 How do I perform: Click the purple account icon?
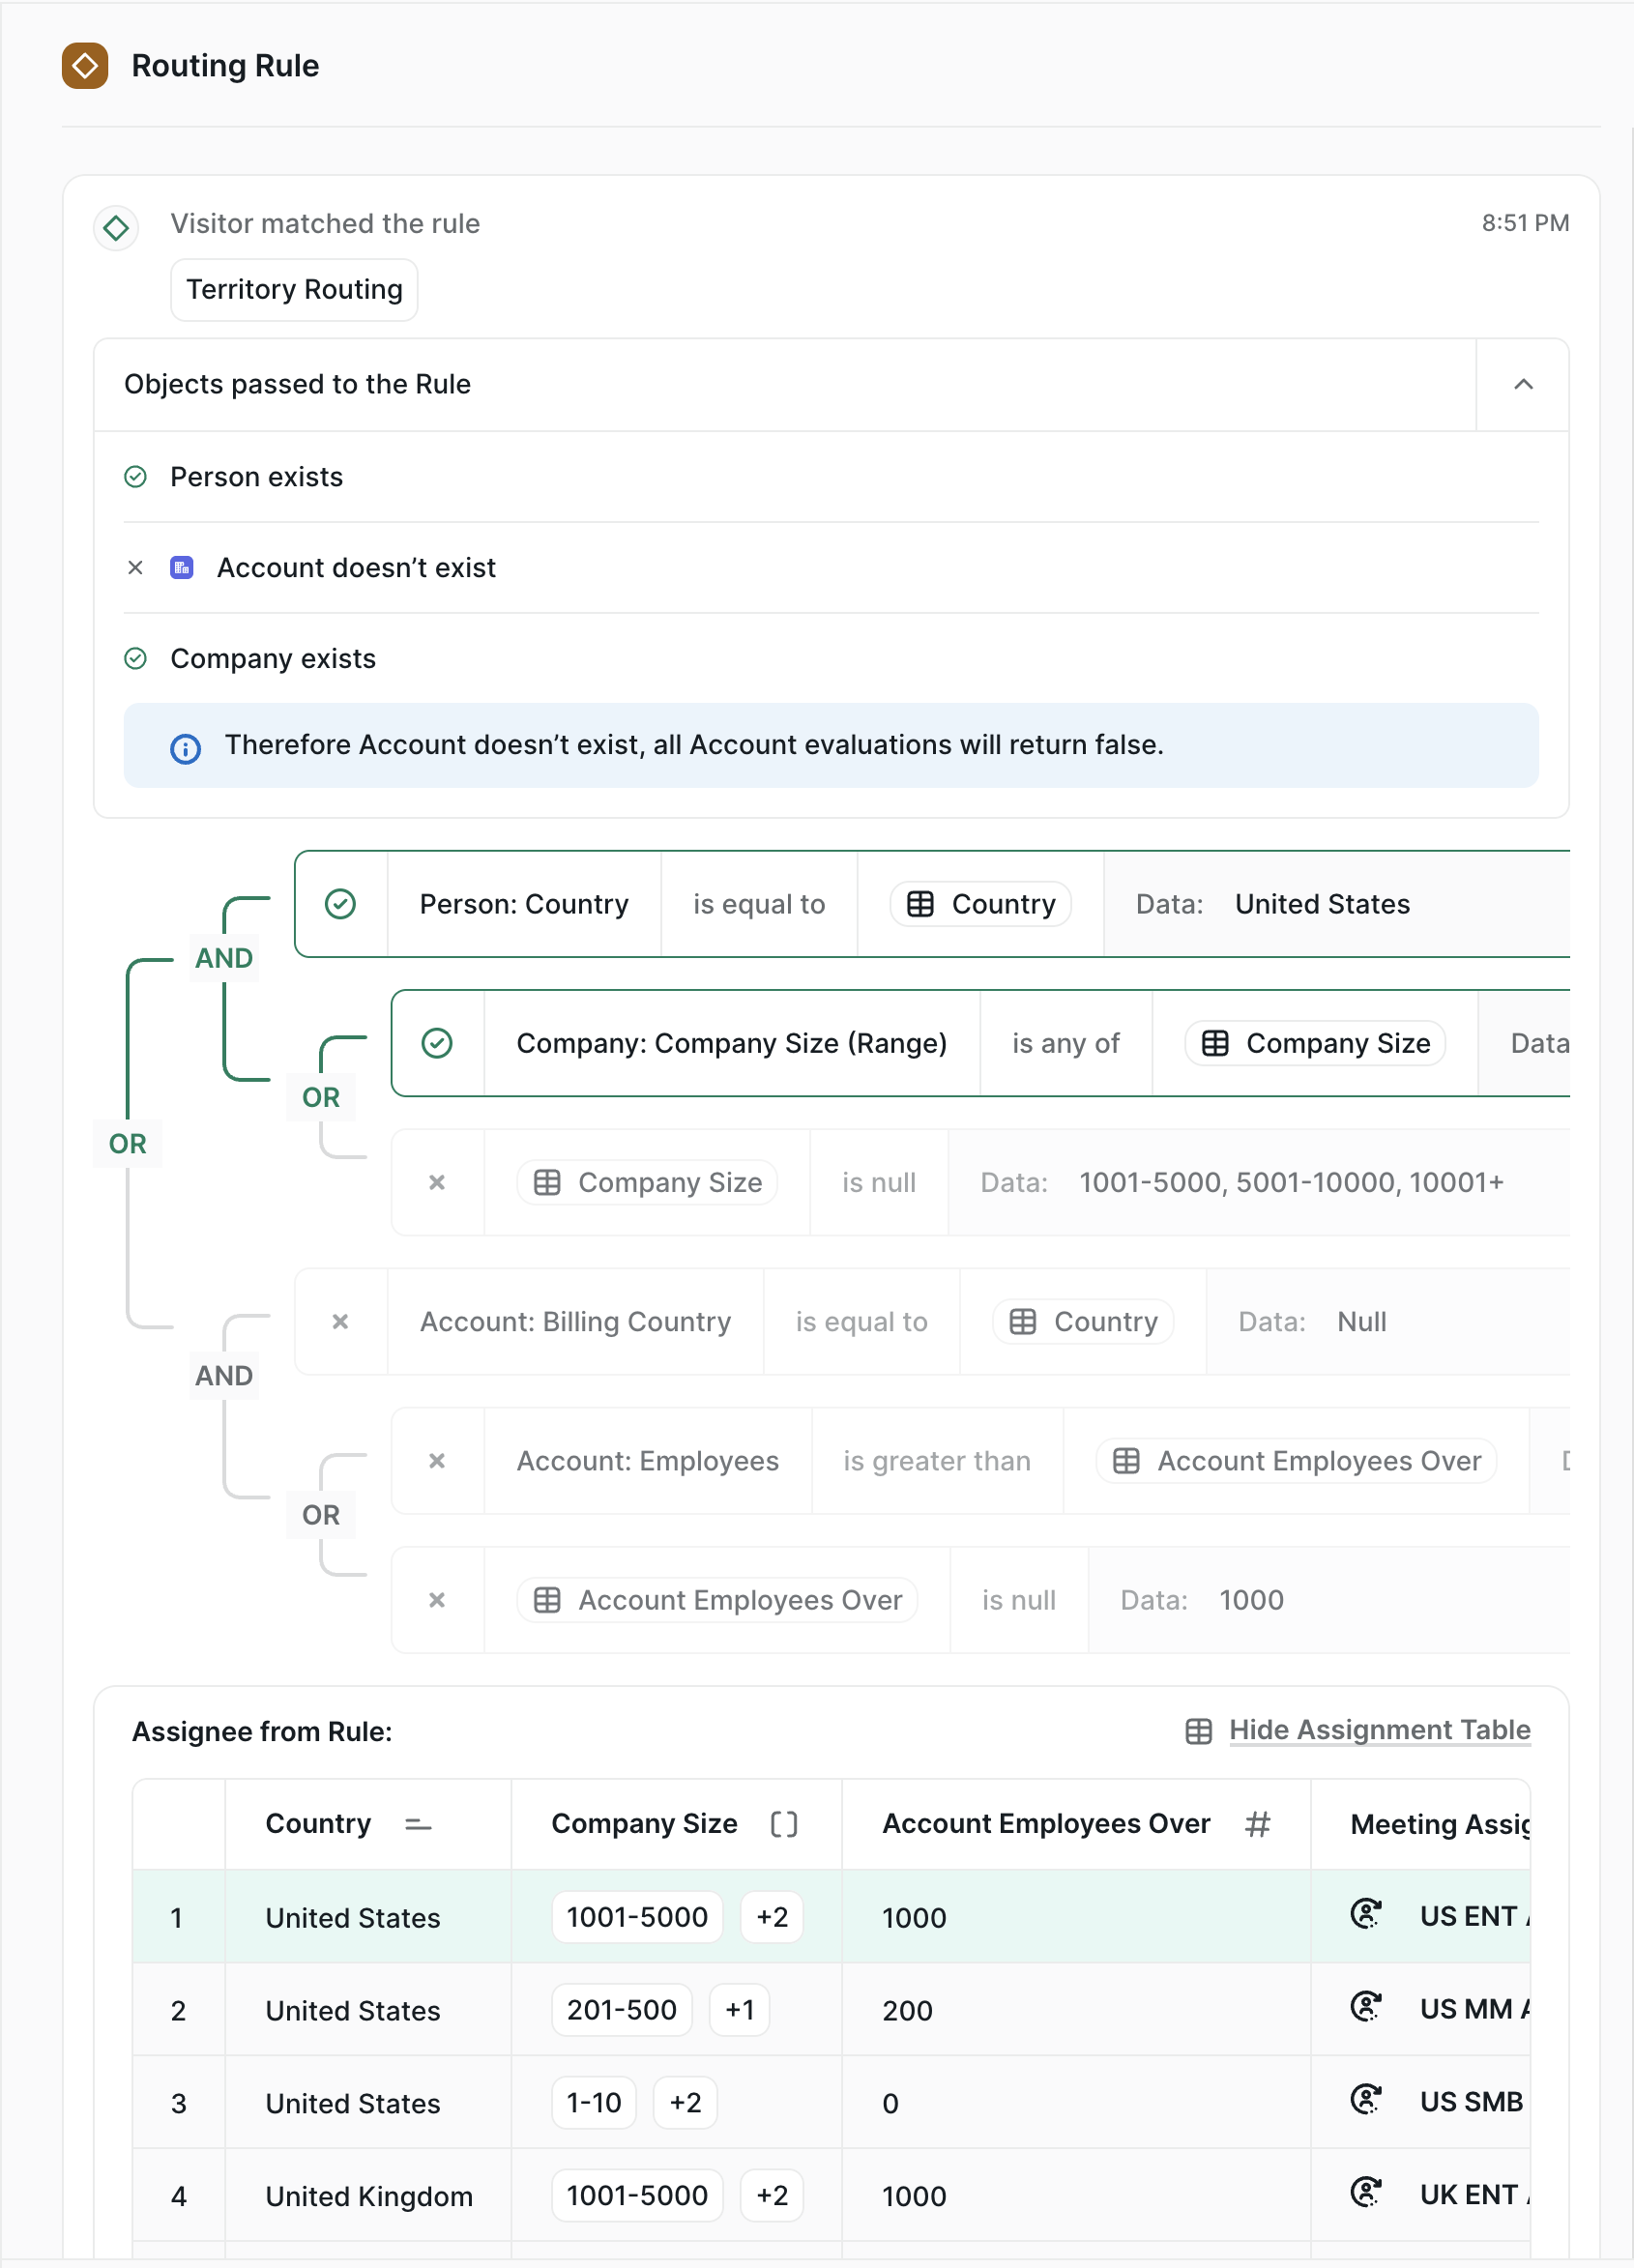point(182,568)
